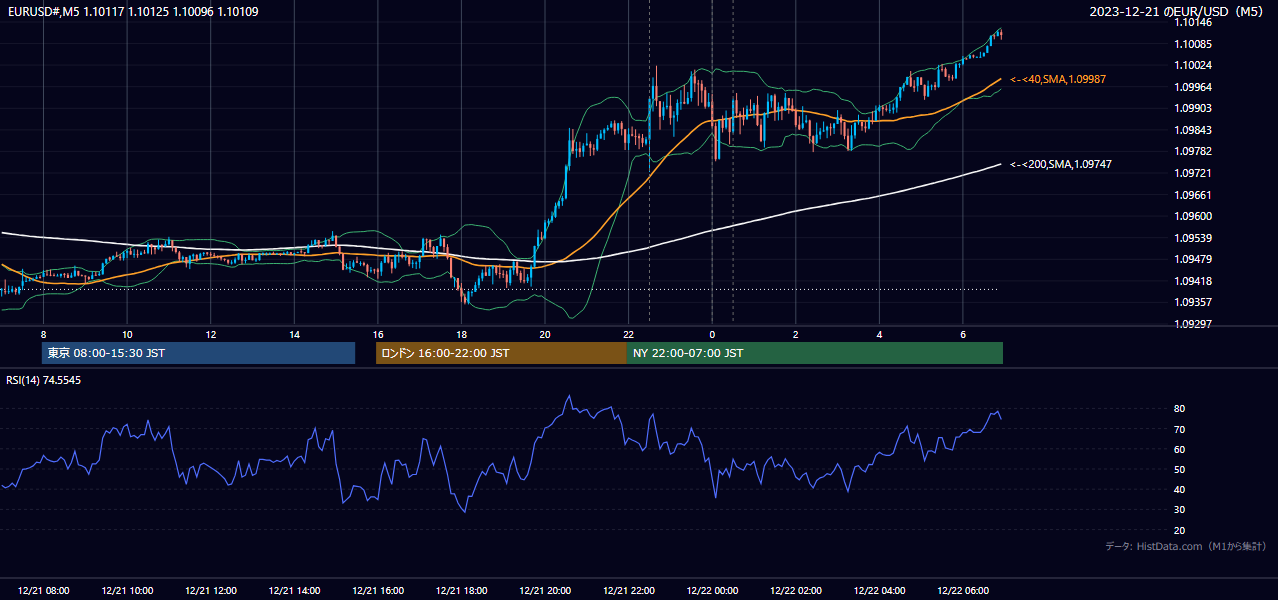
Task: Click the HistData.com data source credit
Action: 1186,546
